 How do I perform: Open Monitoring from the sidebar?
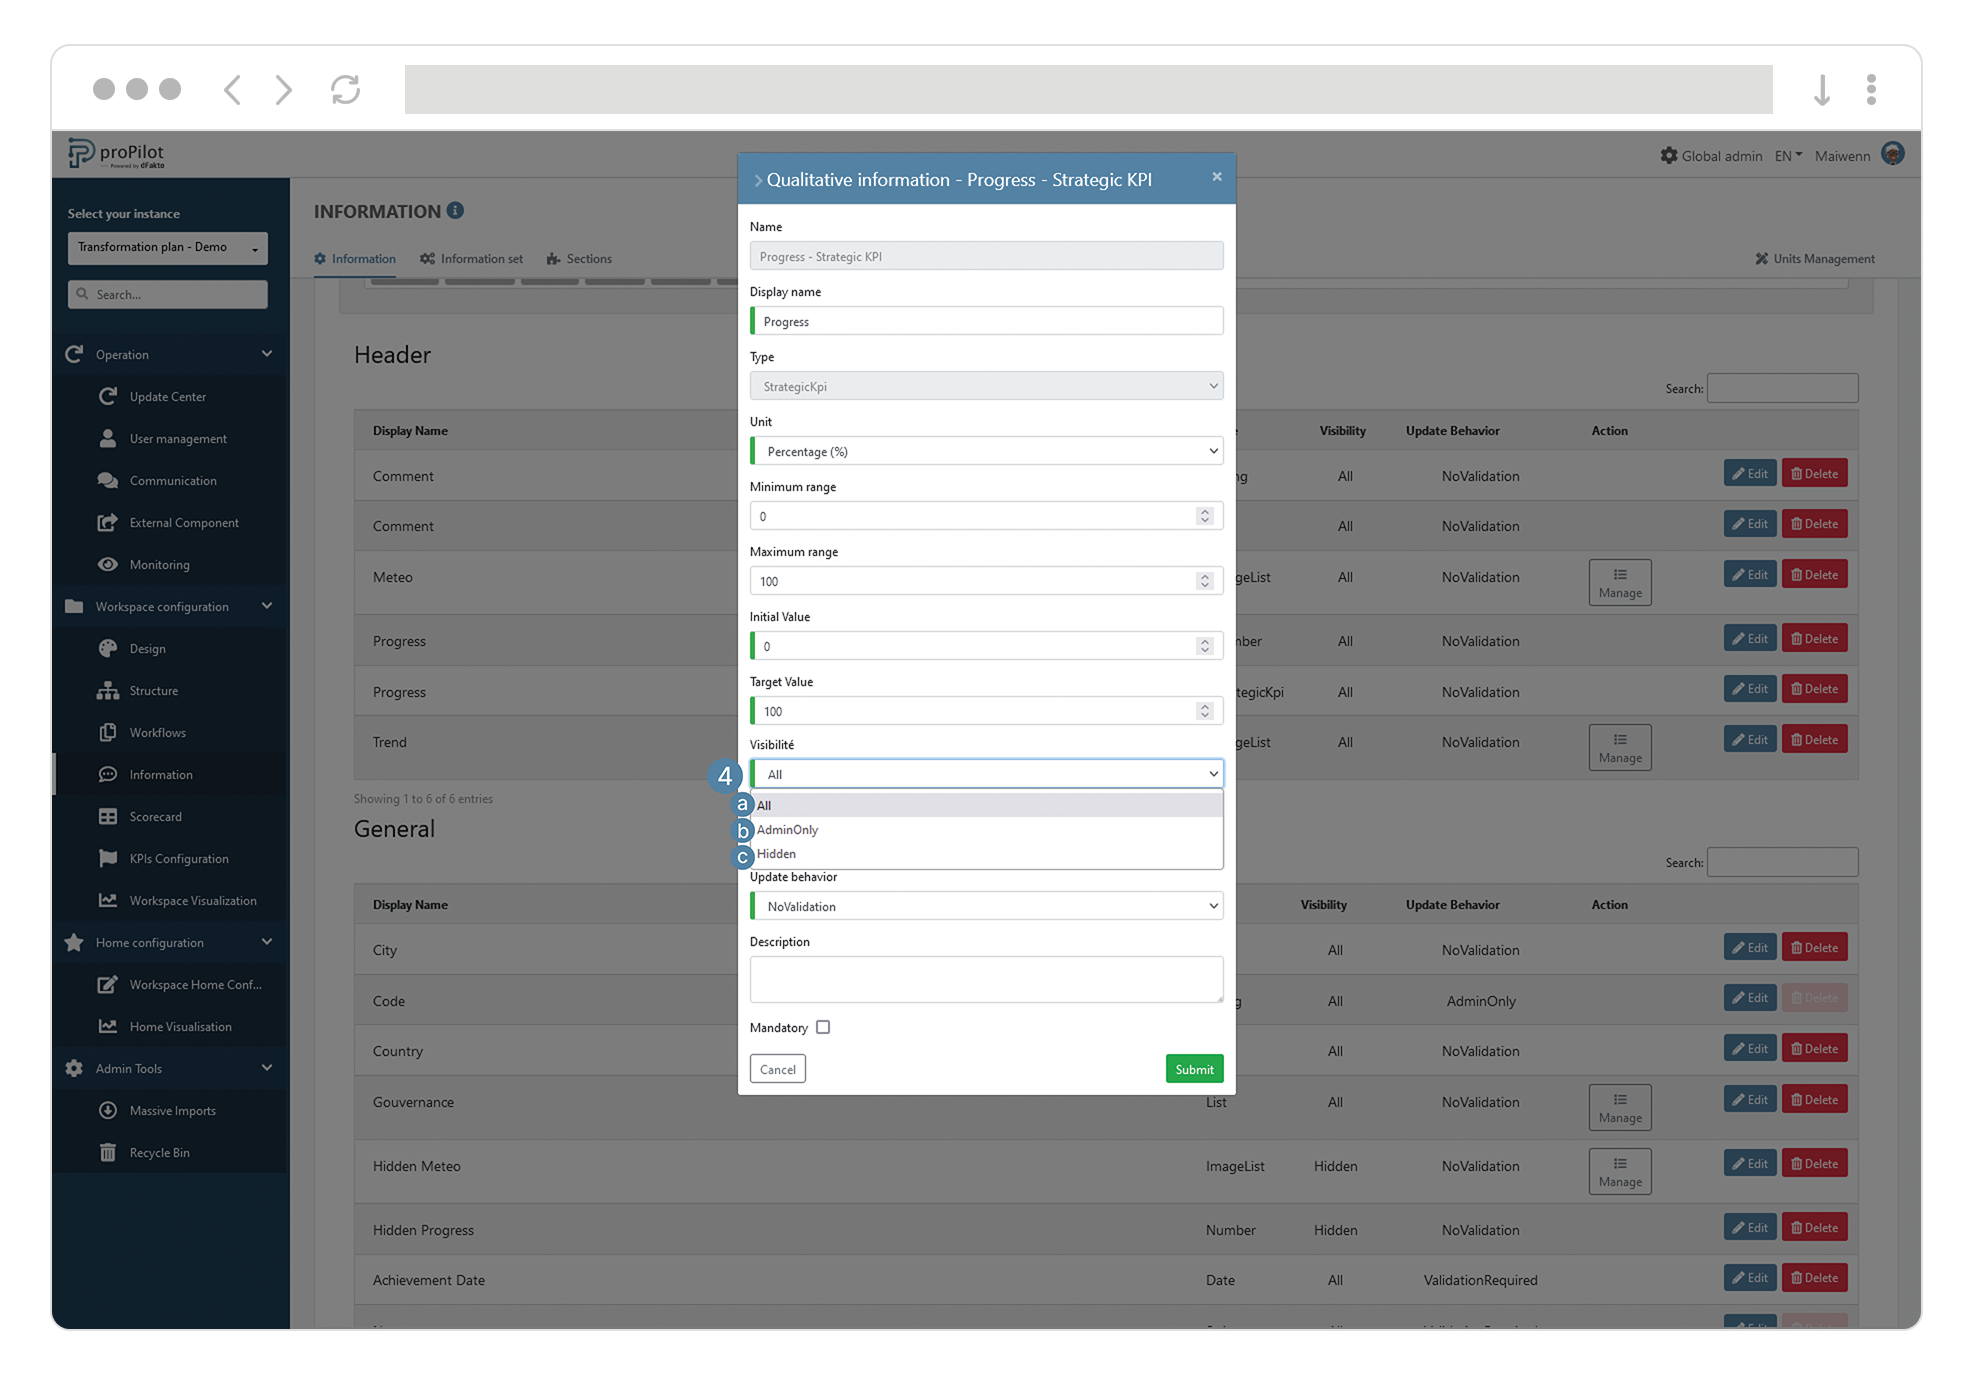(159, 565)
